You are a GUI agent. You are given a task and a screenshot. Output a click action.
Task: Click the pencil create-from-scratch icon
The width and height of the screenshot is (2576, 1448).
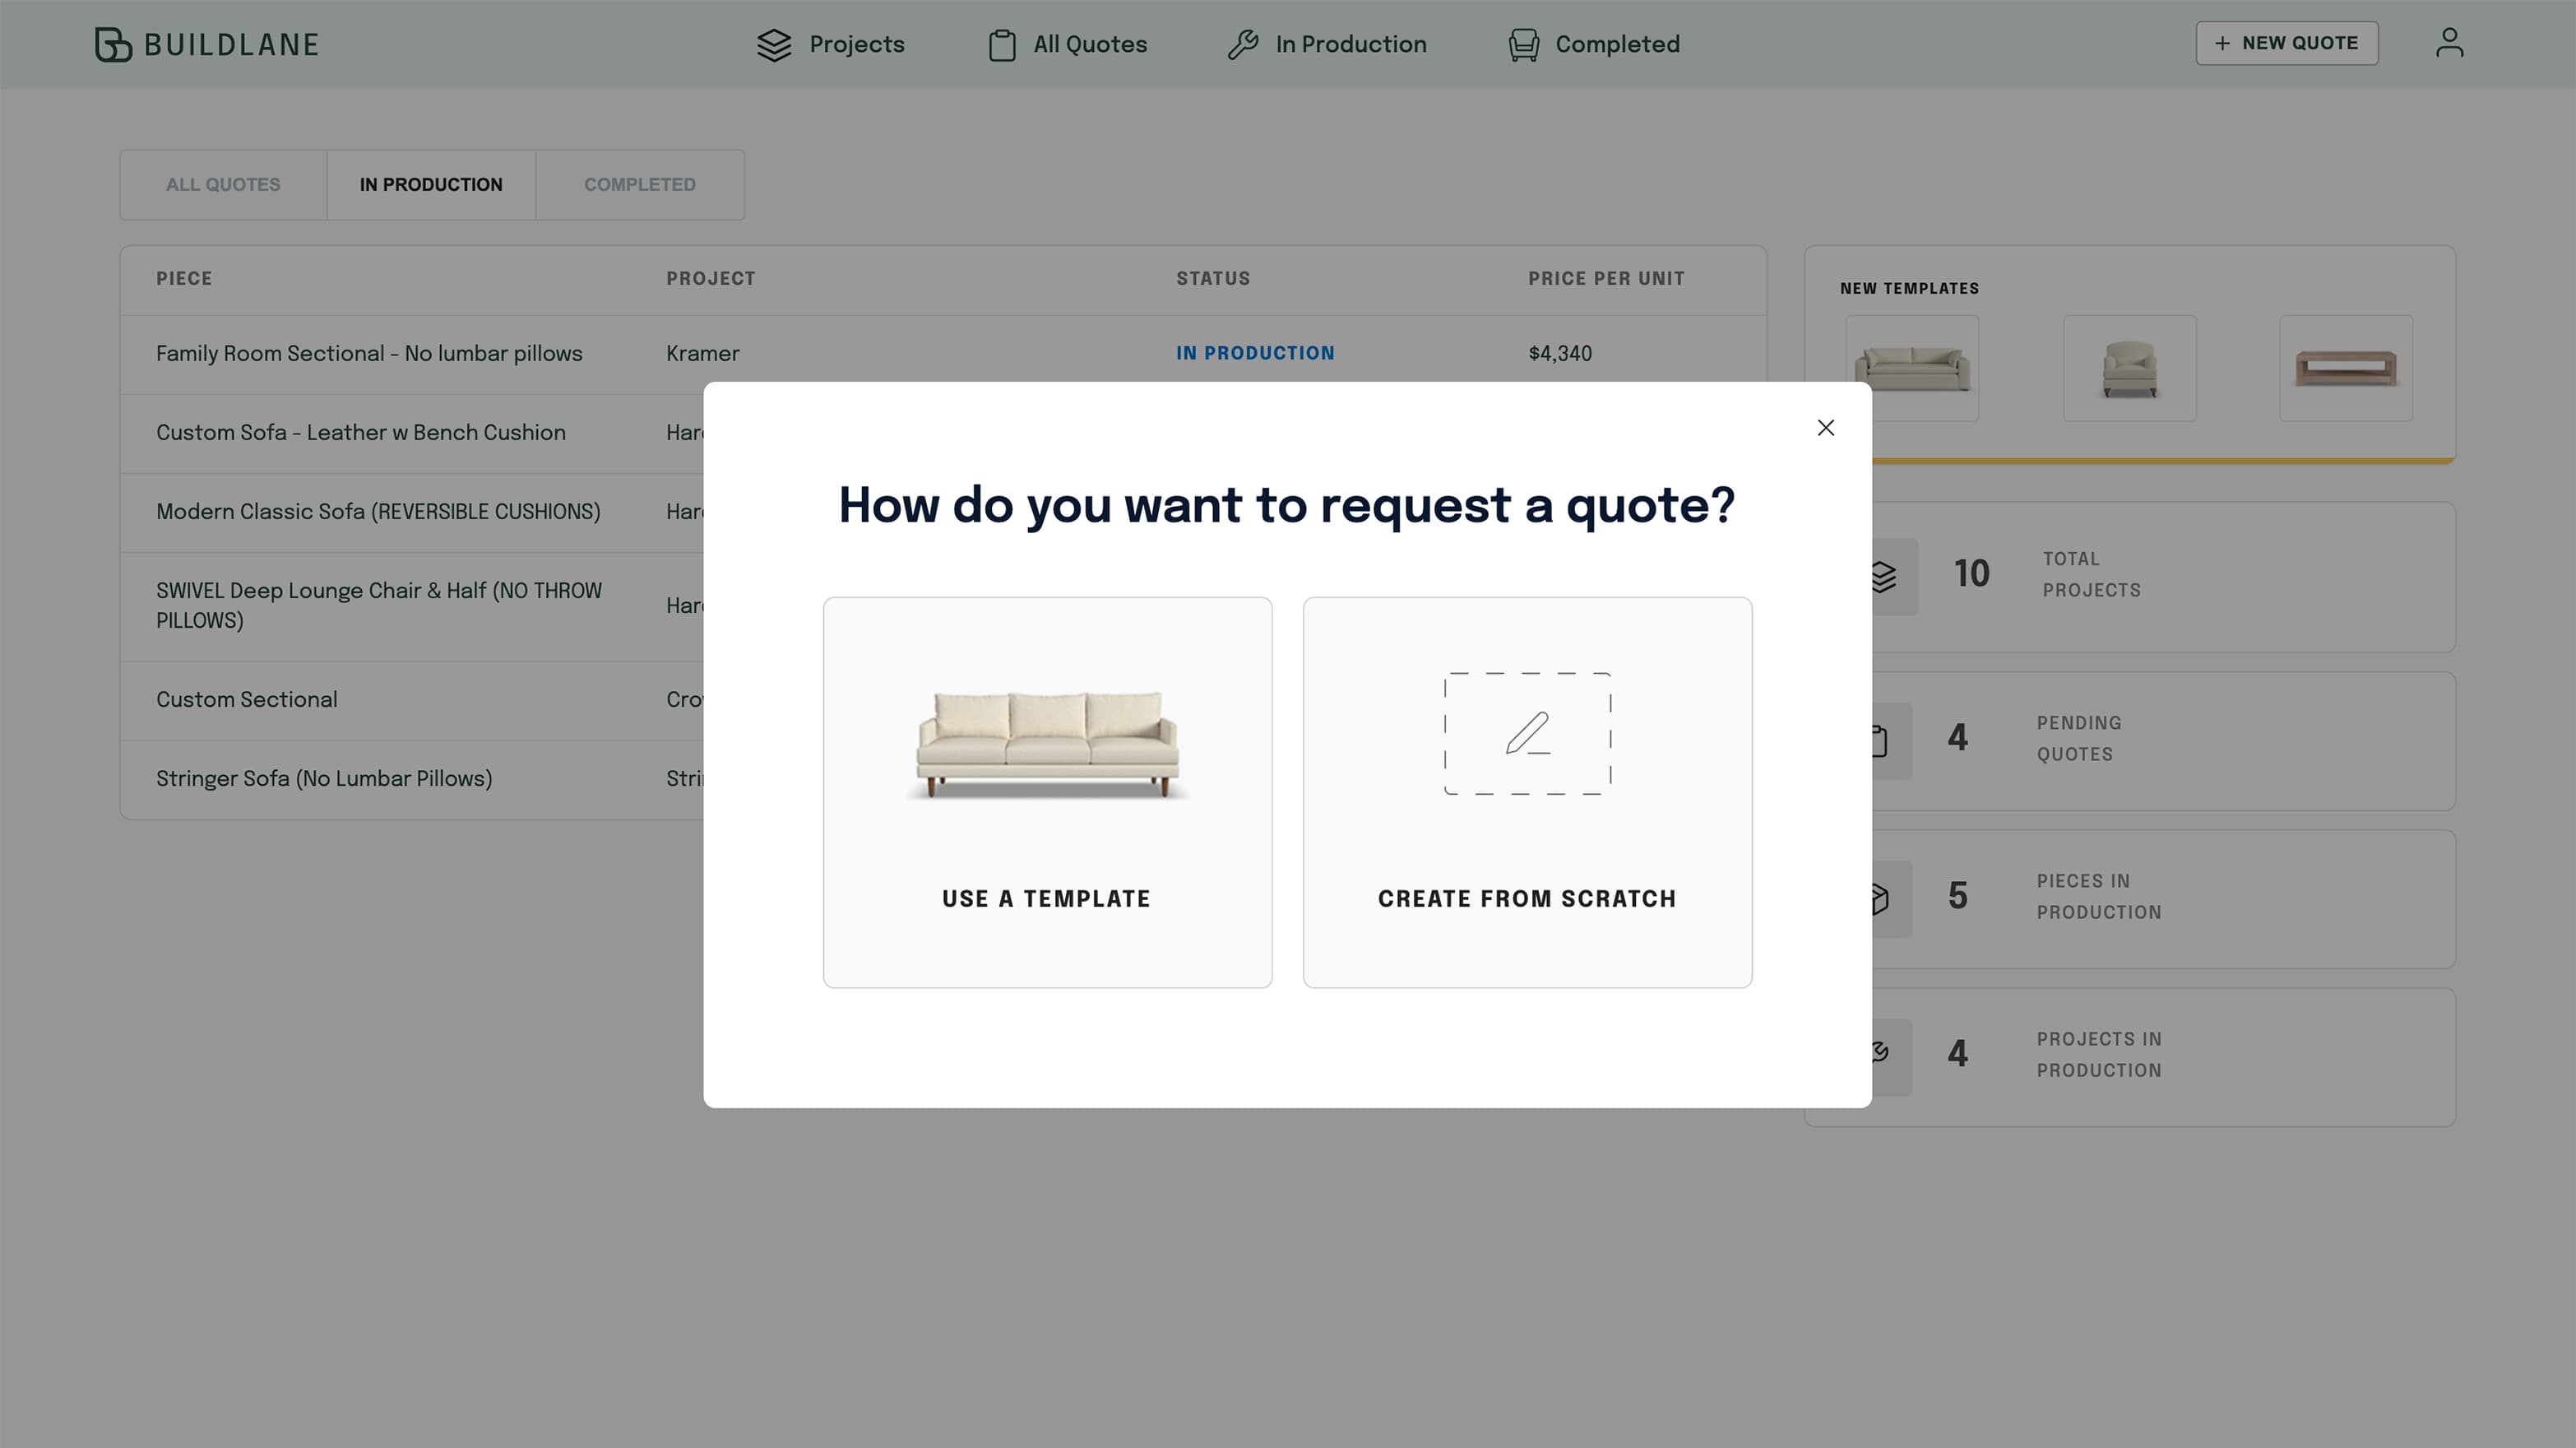1527,733
